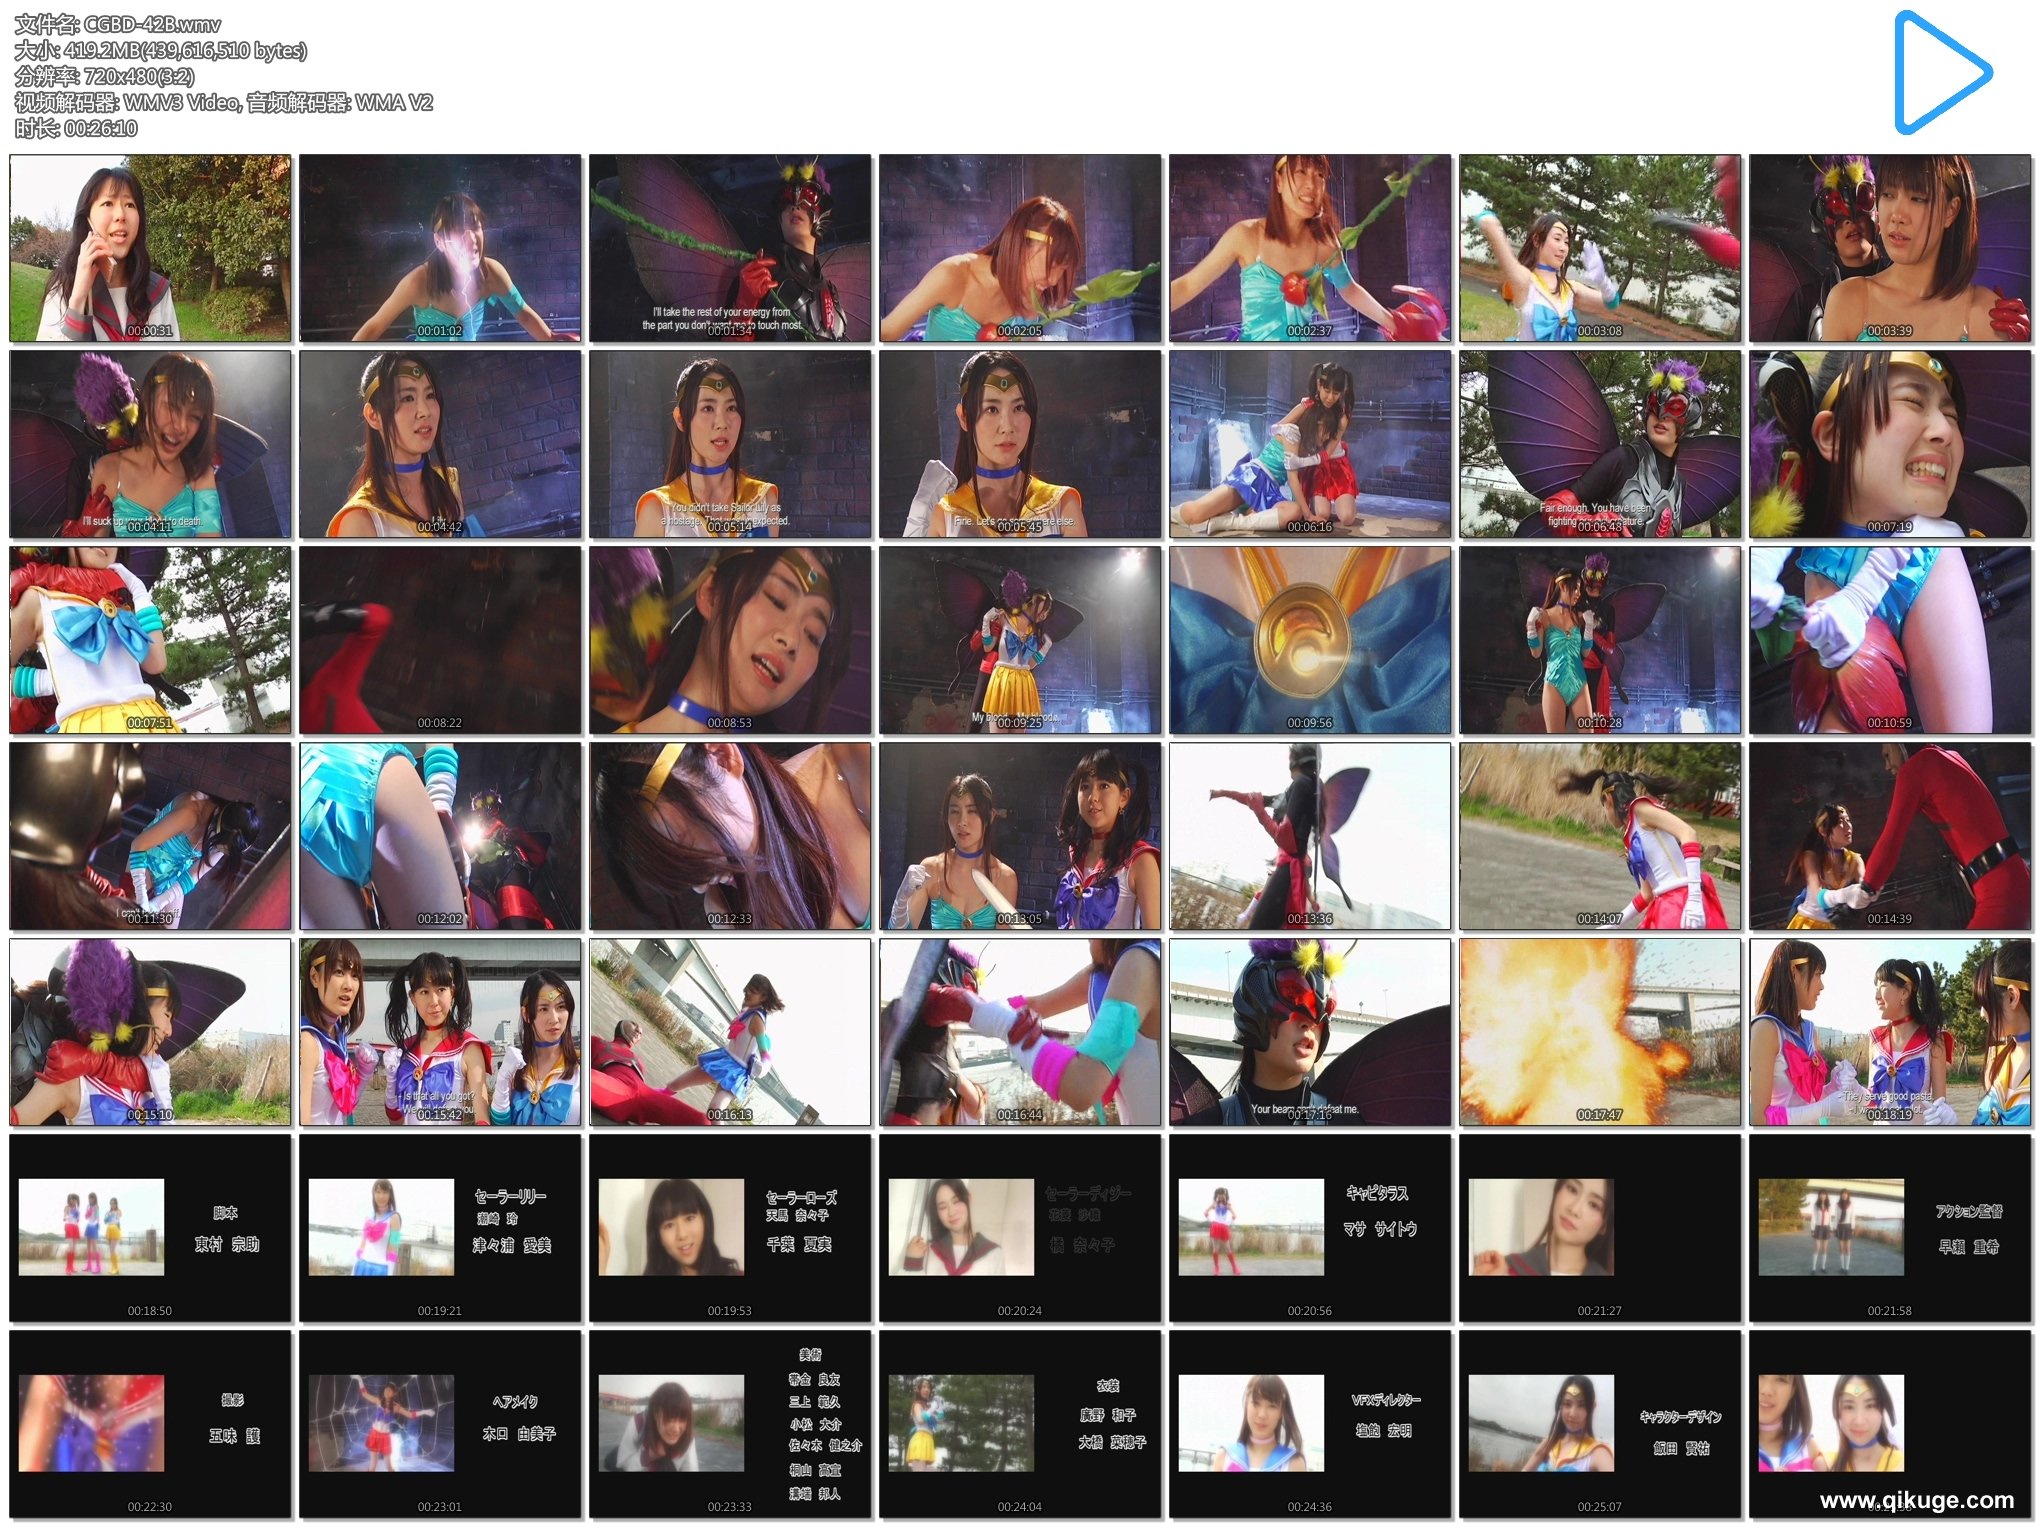Image resolution: width=2040 pixels, height=1528 pixels.
Task: Click the credits frame at 00:19:53
Action: point(730,1228)
